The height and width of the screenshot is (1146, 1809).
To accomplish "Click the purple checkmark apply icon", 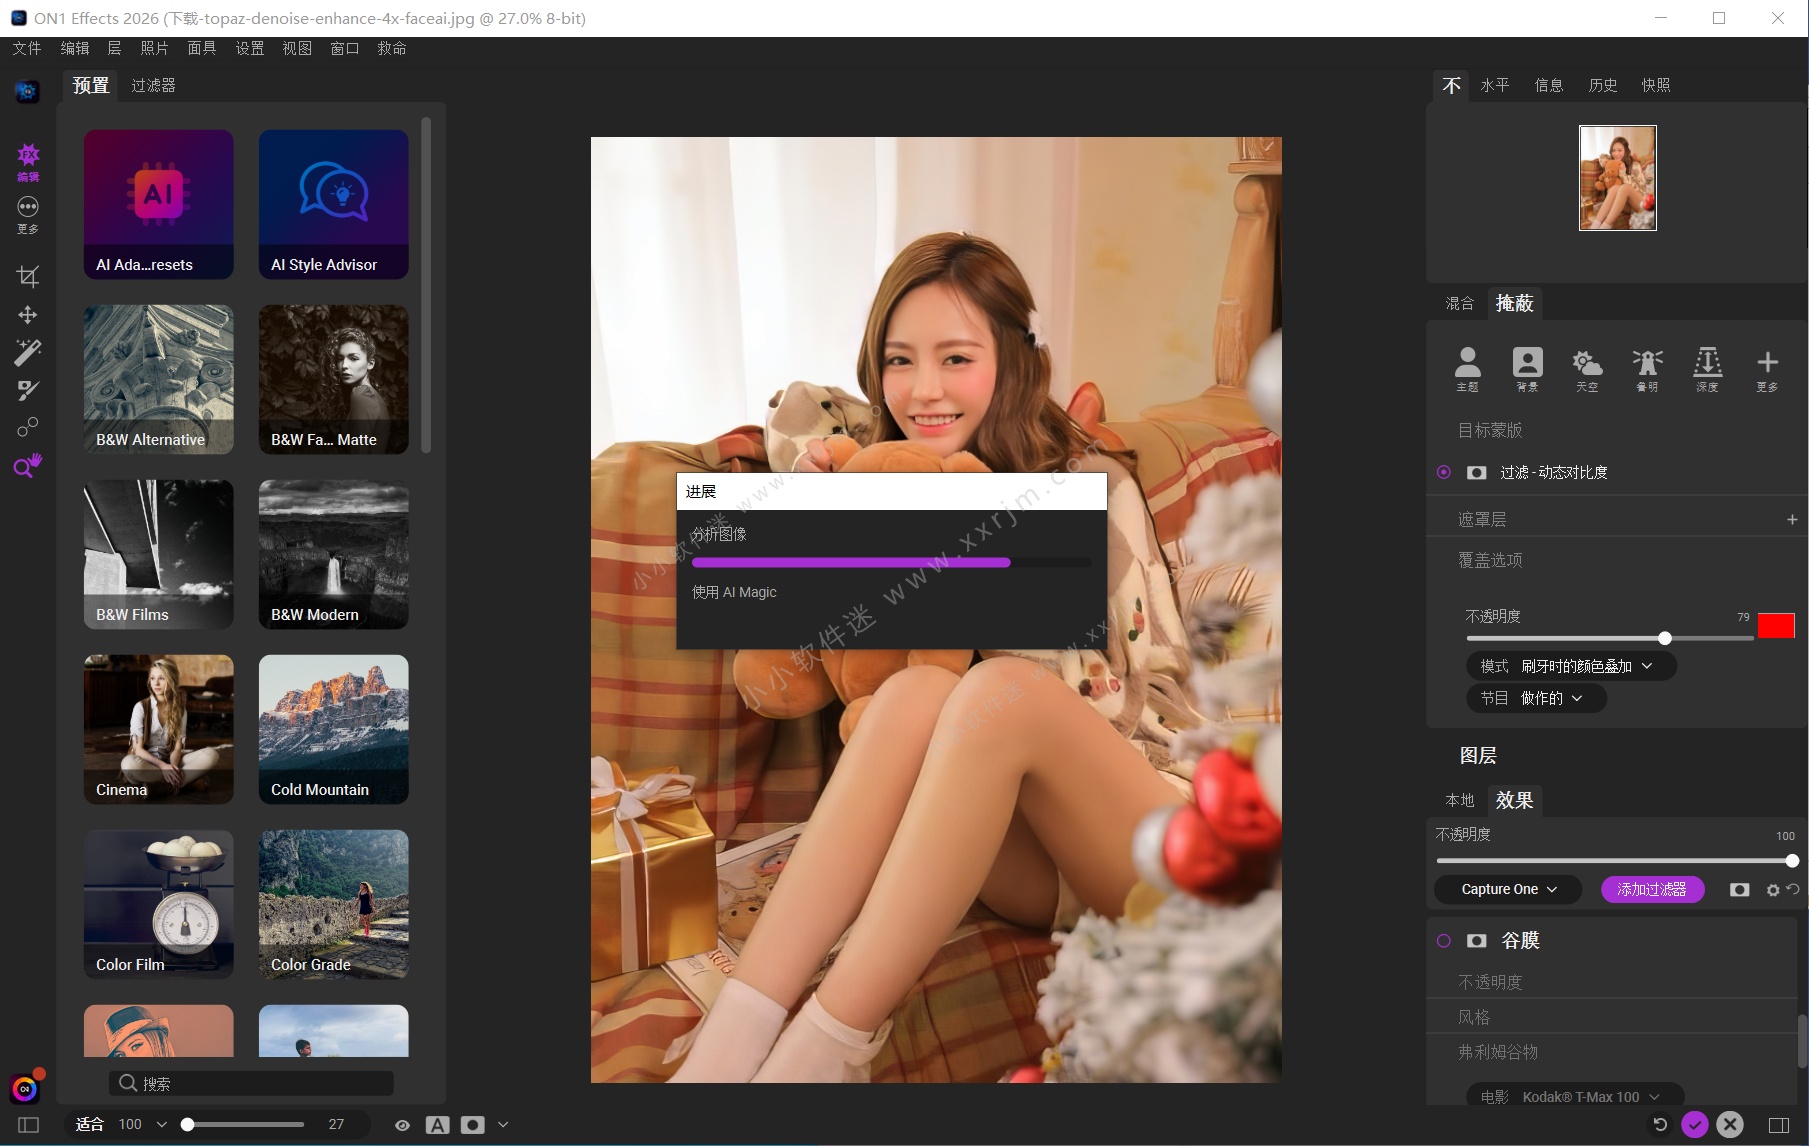I will tap(1694, 1125).
